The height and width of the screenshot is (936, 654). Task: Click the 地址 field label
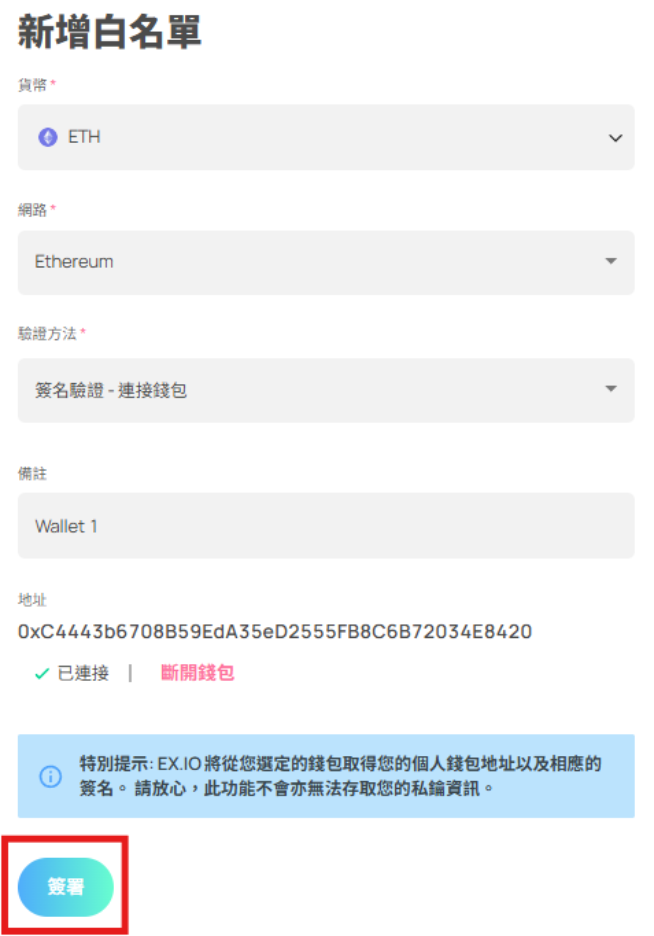point(33,600)
